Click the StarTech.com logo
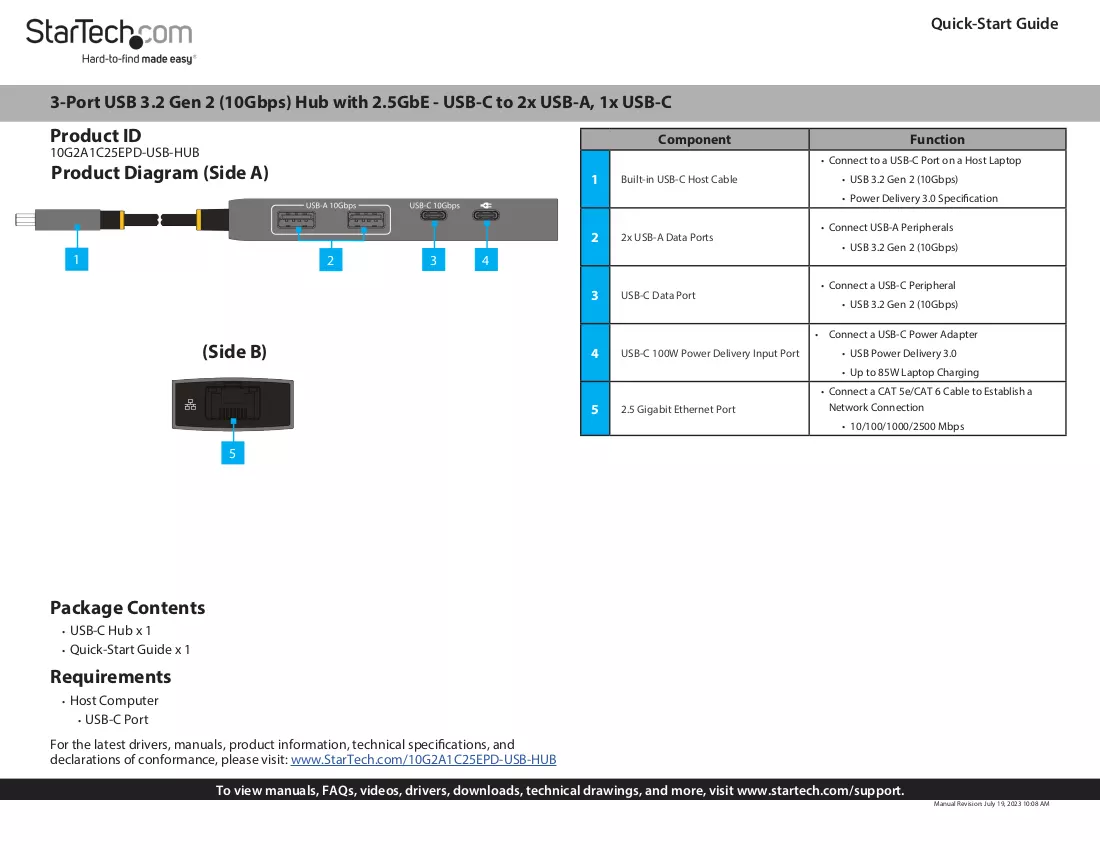The height and width of the screenshot is (850, 1100). 109,41
